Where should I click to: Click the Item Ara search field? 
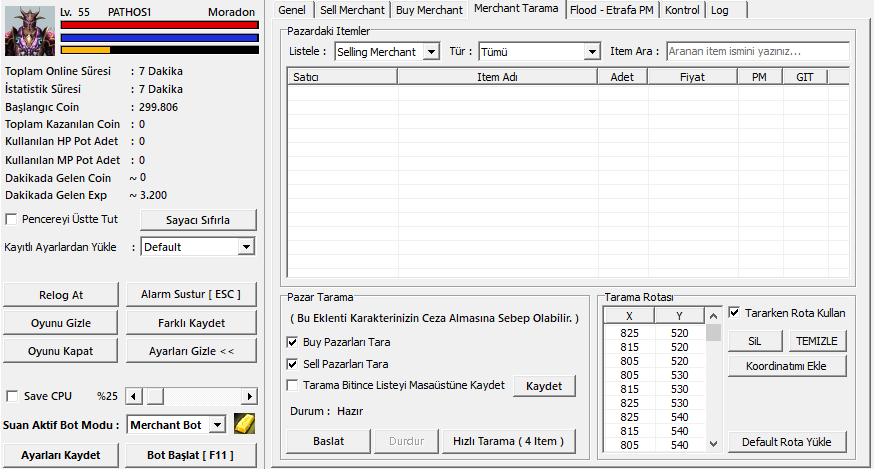757,51
